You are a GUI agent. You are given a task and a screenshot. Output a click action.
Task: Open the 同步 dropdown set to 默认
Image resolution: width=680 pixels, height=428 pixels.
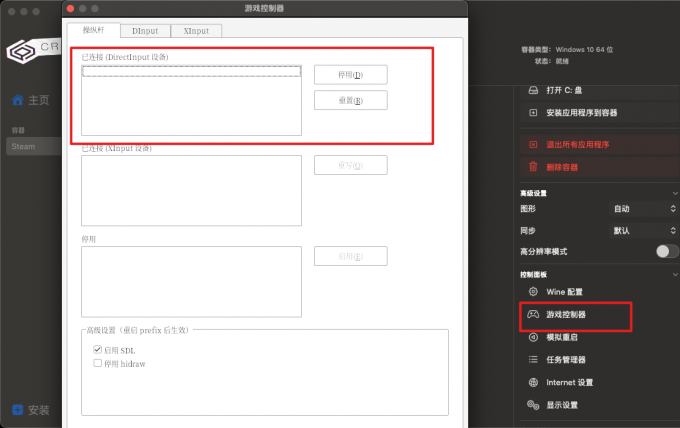click(x=644, y=231)
